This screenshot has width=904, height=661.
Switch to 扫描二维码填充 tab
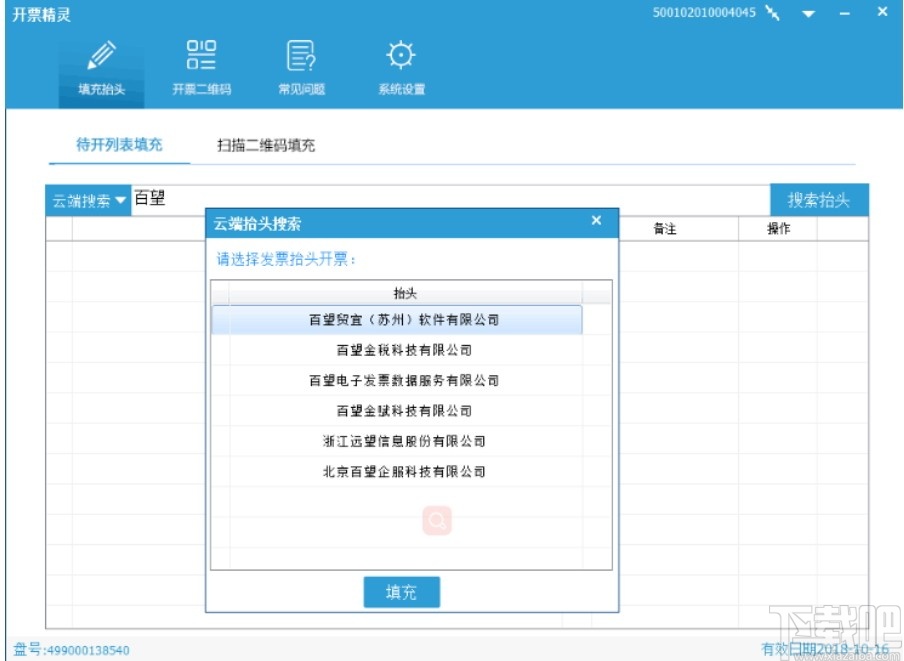coord(266,145)
